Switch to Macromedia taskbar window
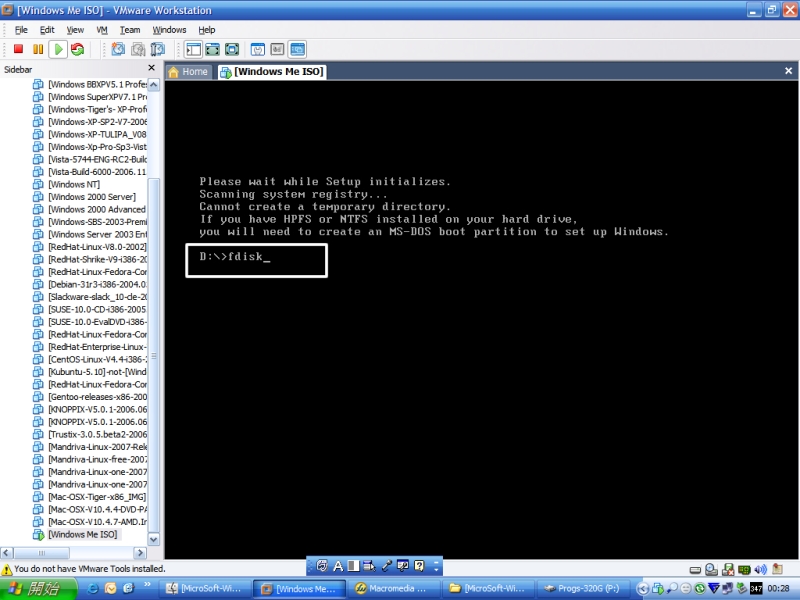 point(392,589)
